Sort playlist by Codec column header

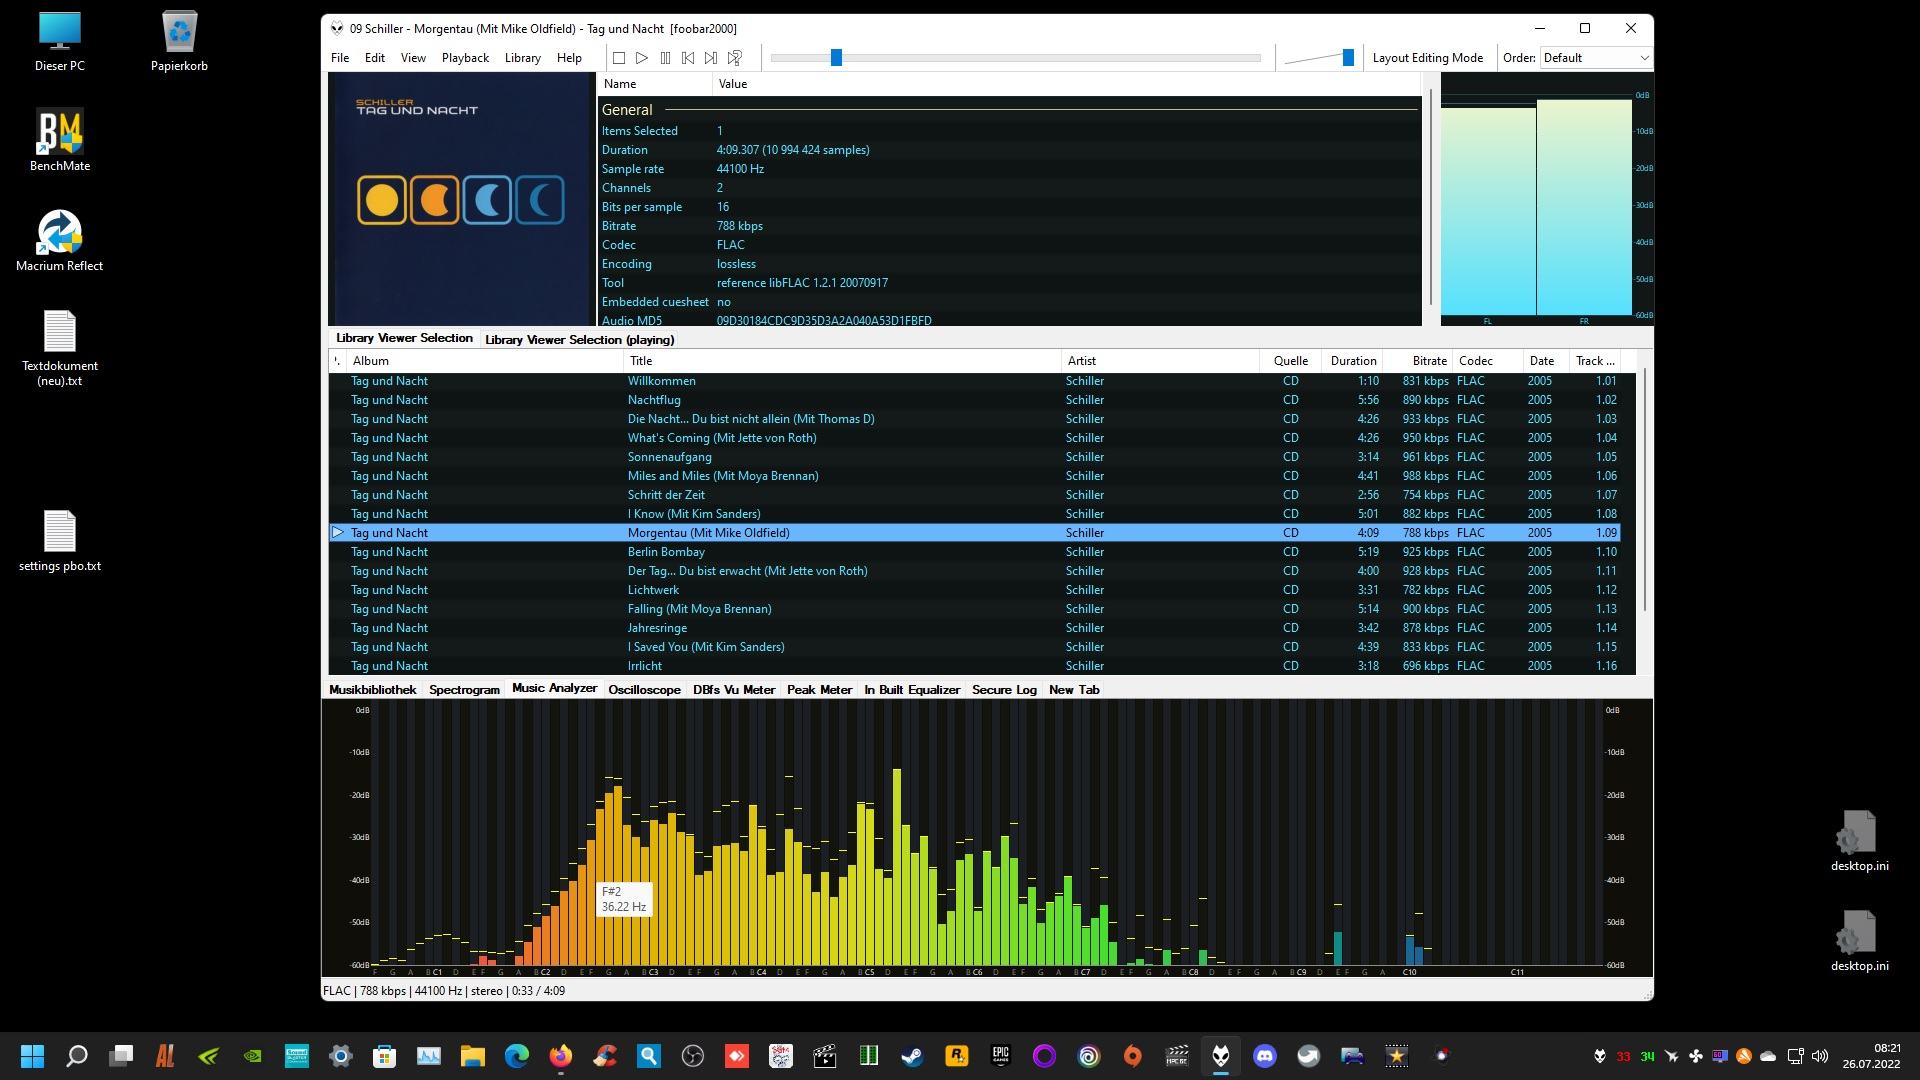point(1488,361)
